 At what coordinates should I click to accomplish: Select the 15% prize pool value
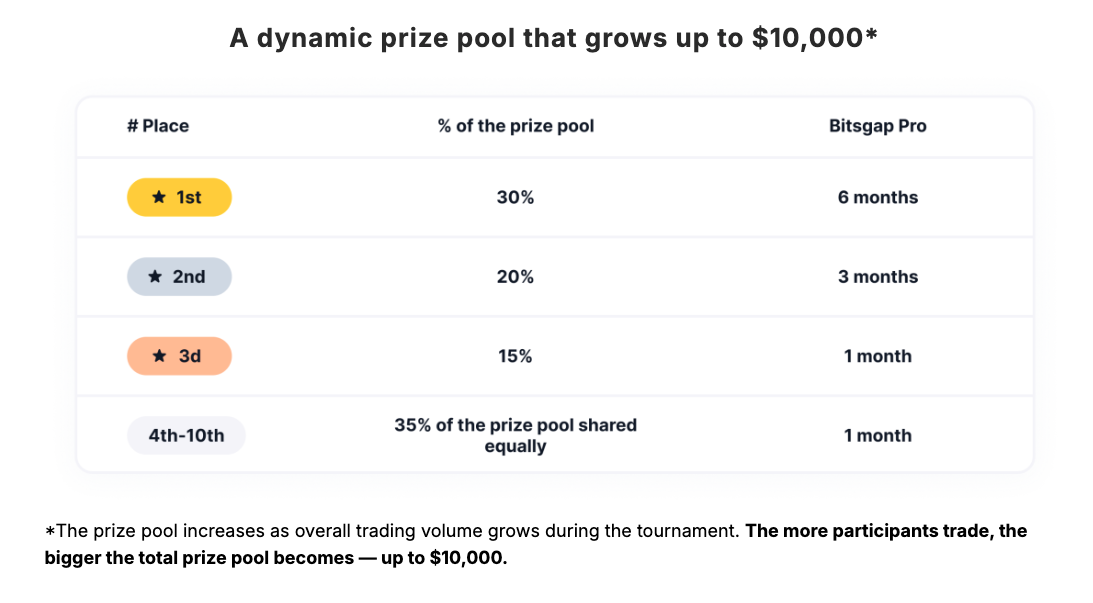(515, 356)
